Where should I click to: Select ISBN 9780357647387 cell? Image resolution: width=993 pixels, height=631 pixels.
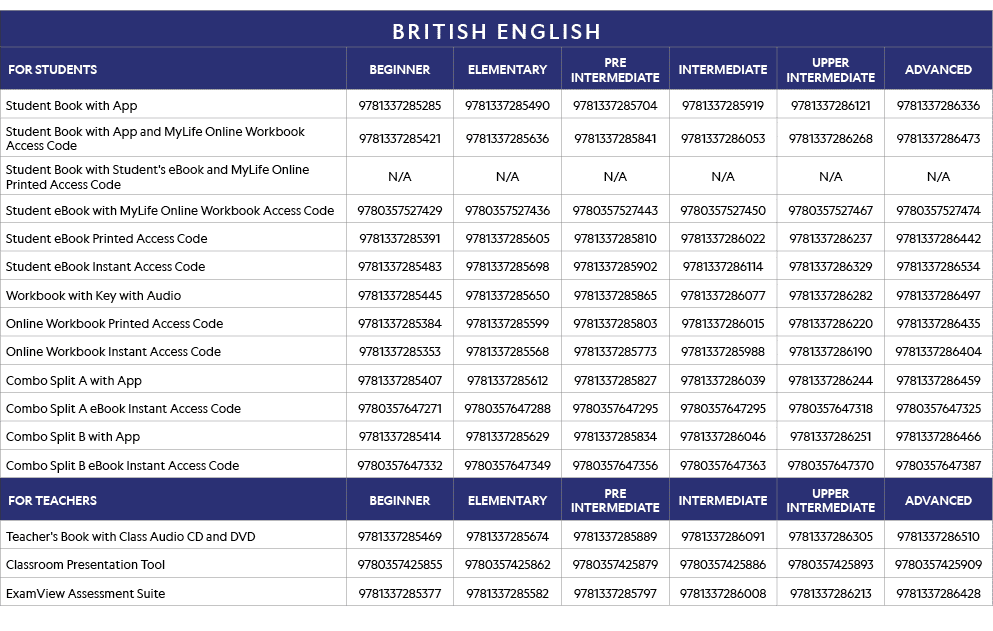point(938,465)
